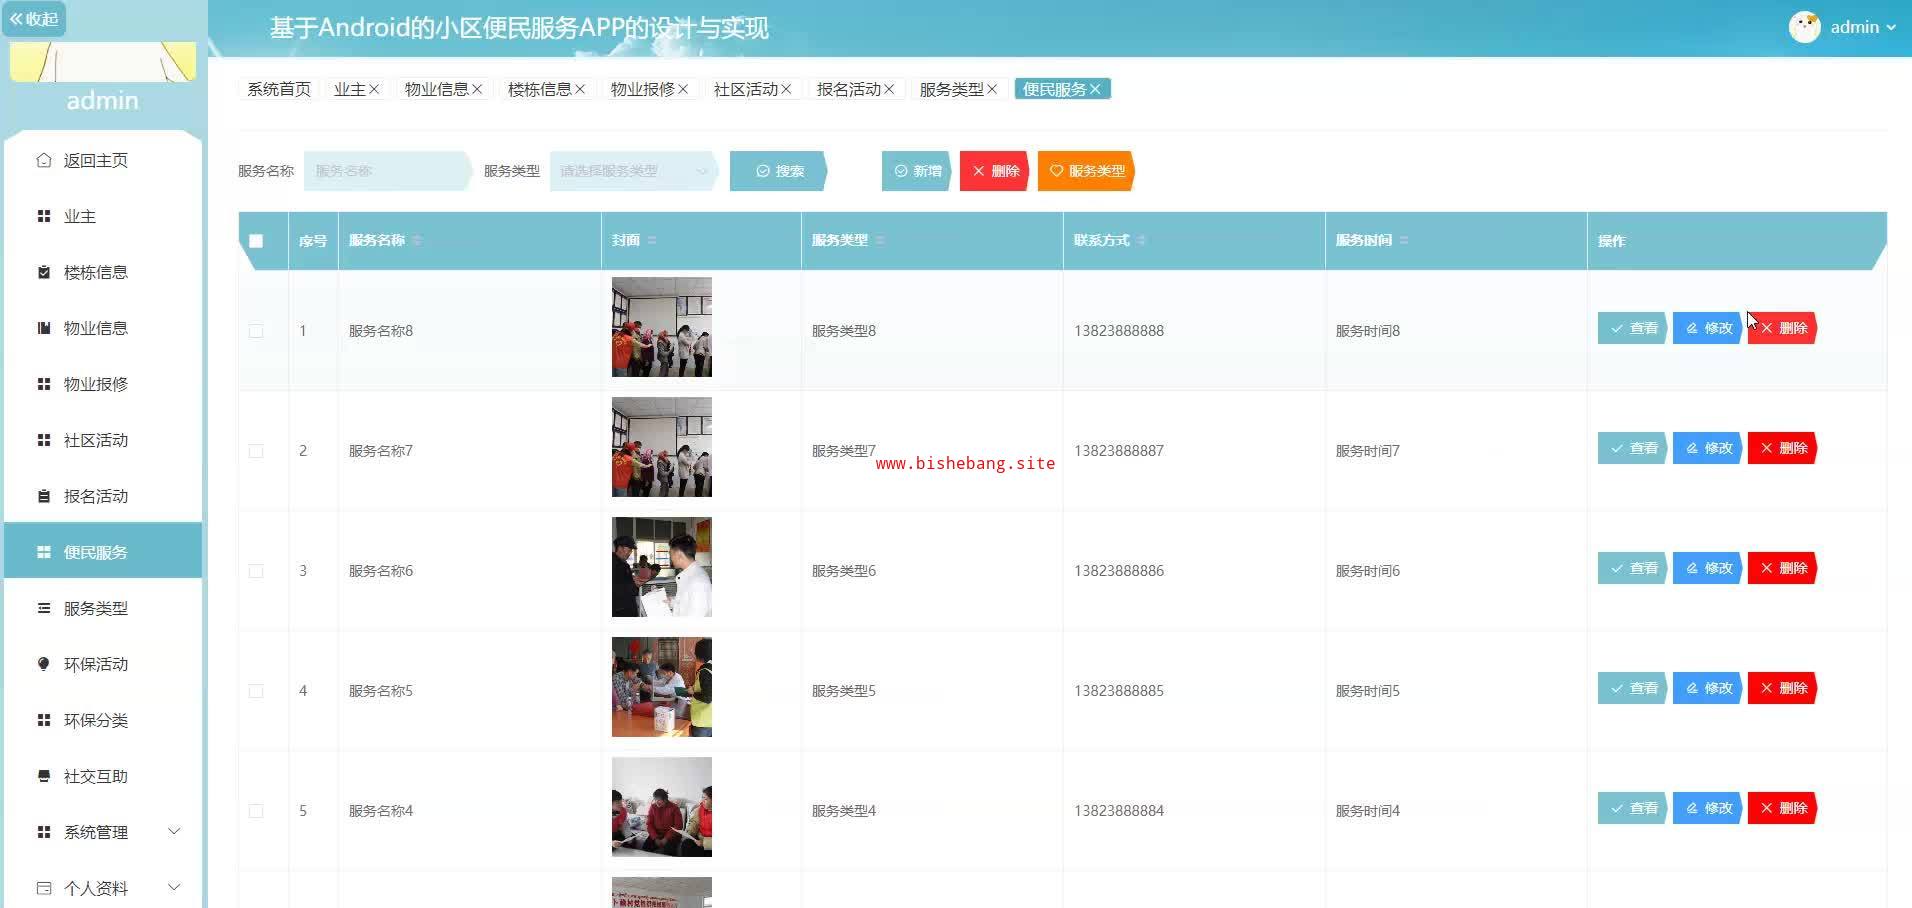Click the admin avatar in the header
The width and height of the screenshot is (1912, 908).
coord(1805,27)
